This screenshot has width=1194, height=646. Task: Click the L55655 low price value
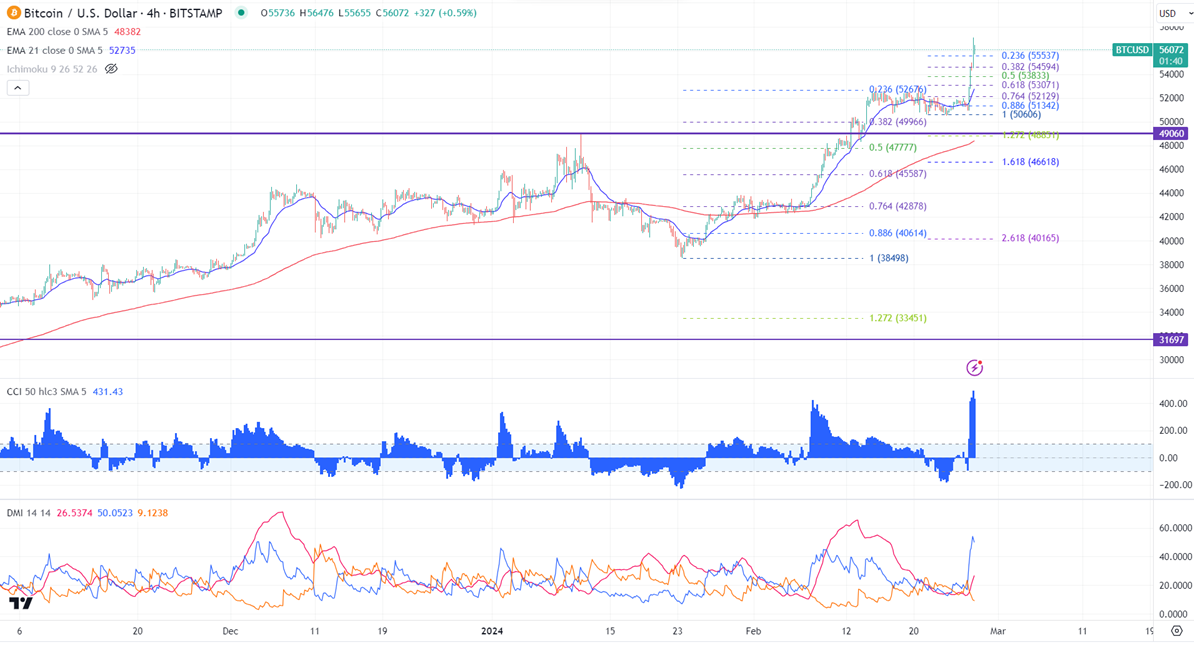coord(354,13)
